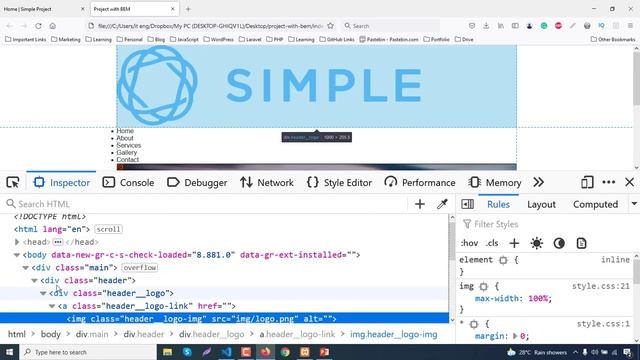Click the Home link on the page

125,131
